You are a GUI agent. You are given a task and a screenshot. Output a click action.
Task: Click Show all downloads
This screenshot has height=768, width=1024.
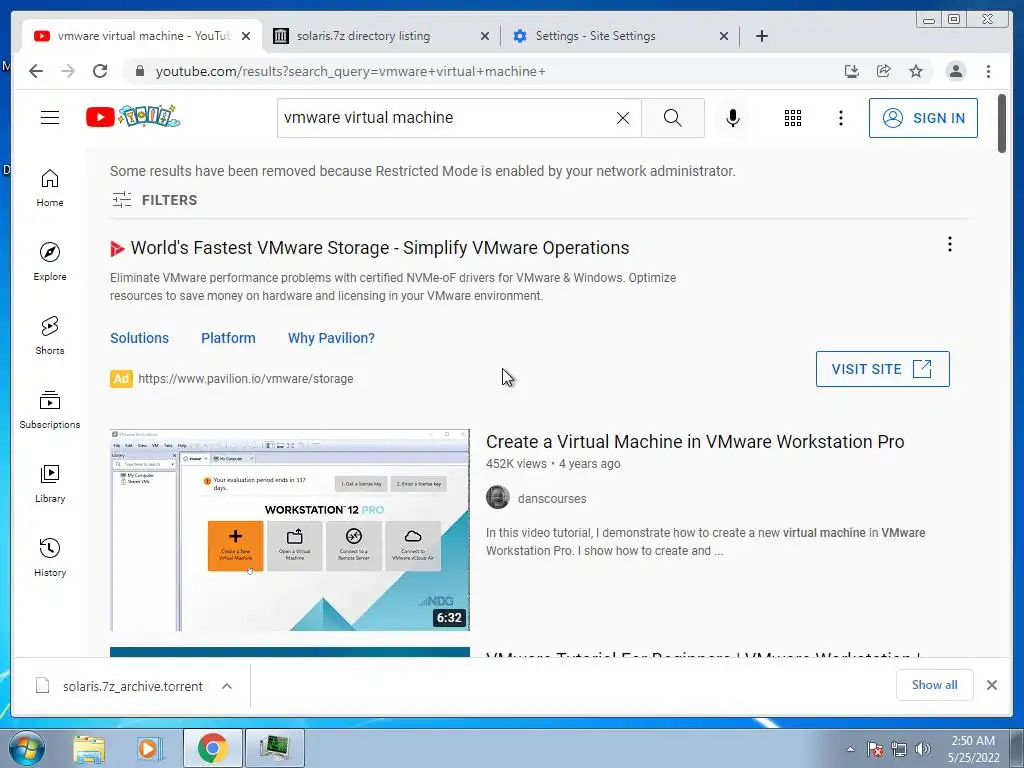tap(935, 685)
